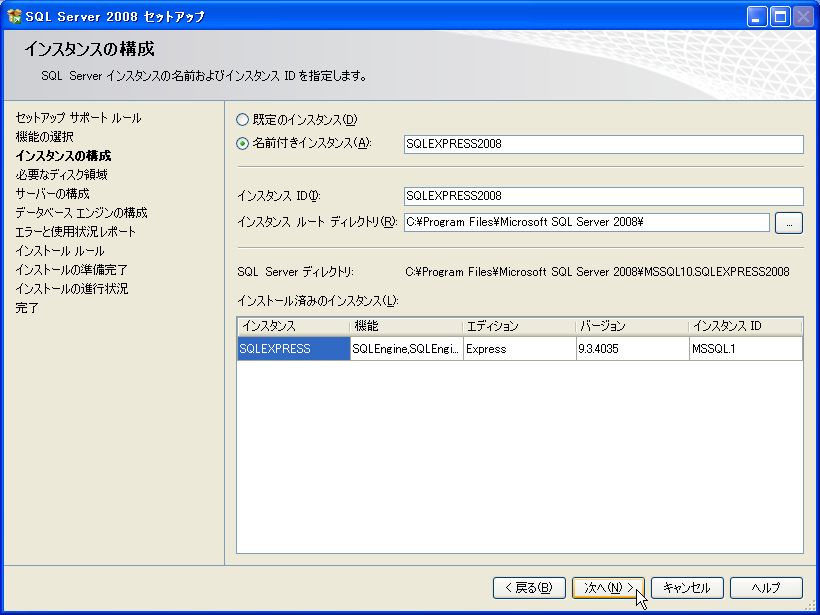
Task: Click the 次へ next button
Action: coord(608,588)
